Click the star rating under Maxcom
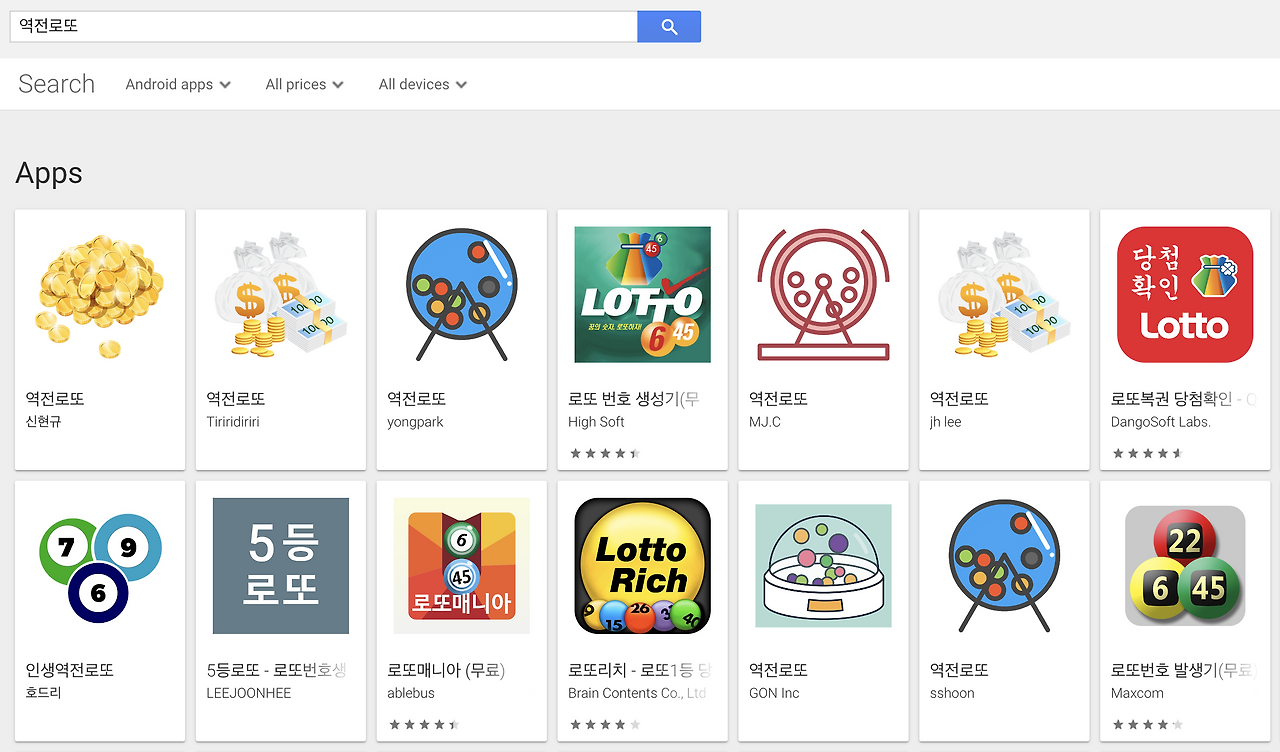This screenshot has width=1280, height=752. tap(1148, 724)
